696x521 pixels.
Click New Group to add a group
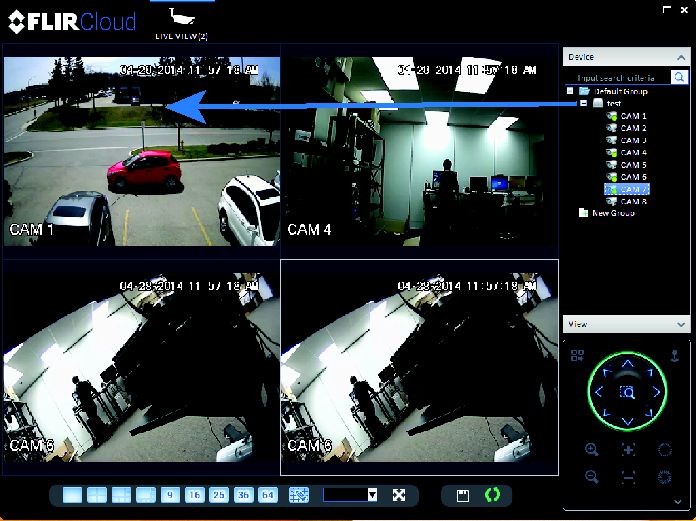point(607,213)
